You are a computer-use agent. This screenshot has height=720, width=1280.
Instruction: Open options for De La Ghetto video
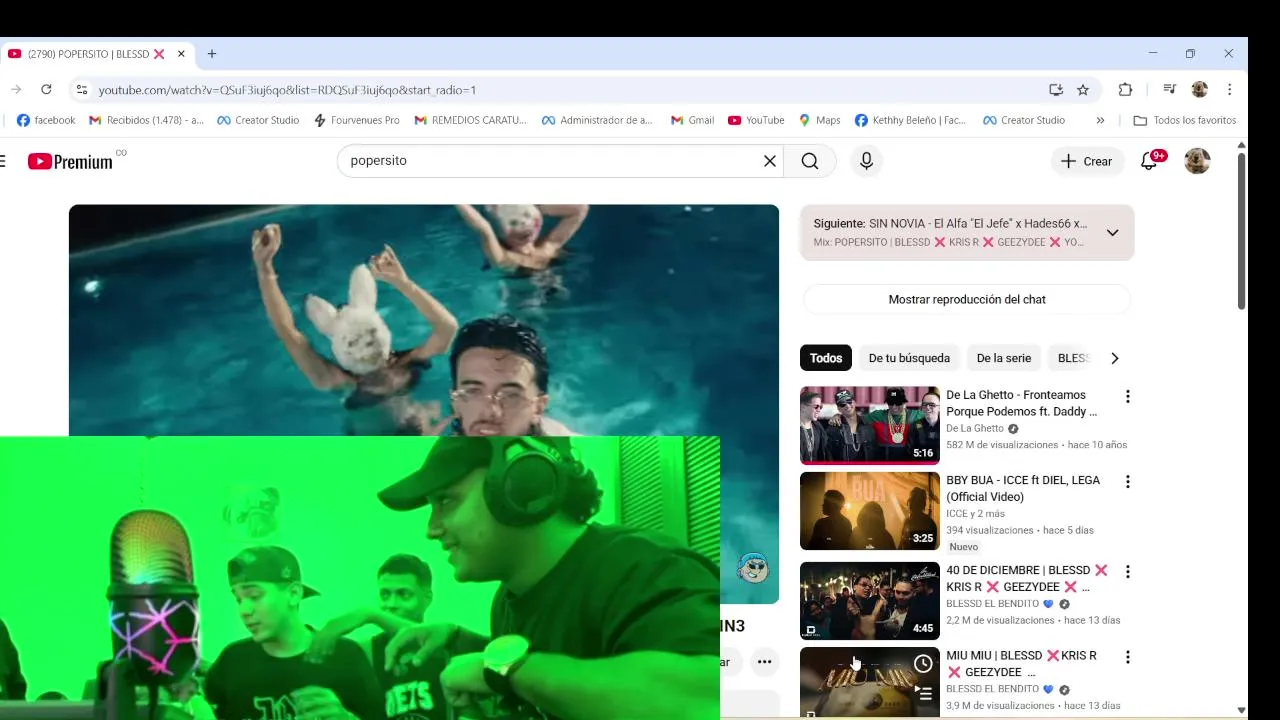point(1127,397)
